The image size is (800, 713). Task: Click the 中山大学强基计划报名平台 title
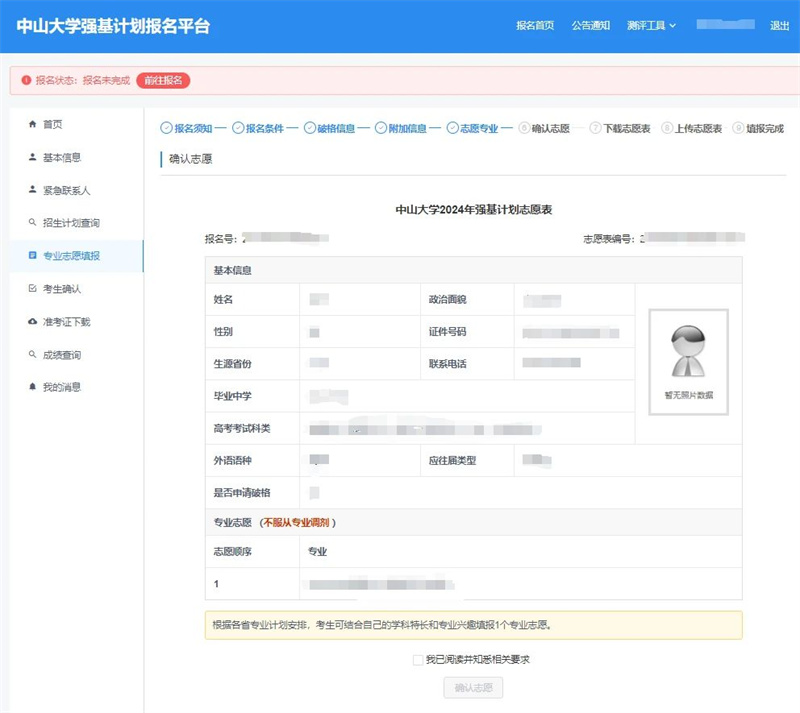(x=113, y=26)
